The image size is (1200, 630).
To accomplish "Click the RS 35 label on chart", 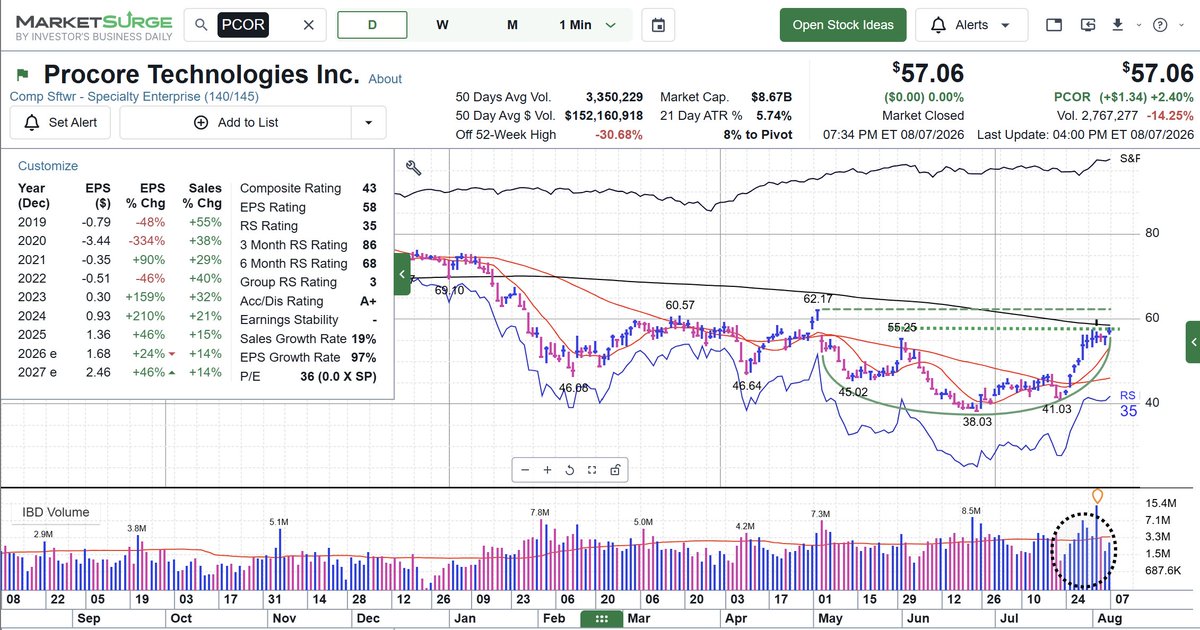I will [1128, 404].
